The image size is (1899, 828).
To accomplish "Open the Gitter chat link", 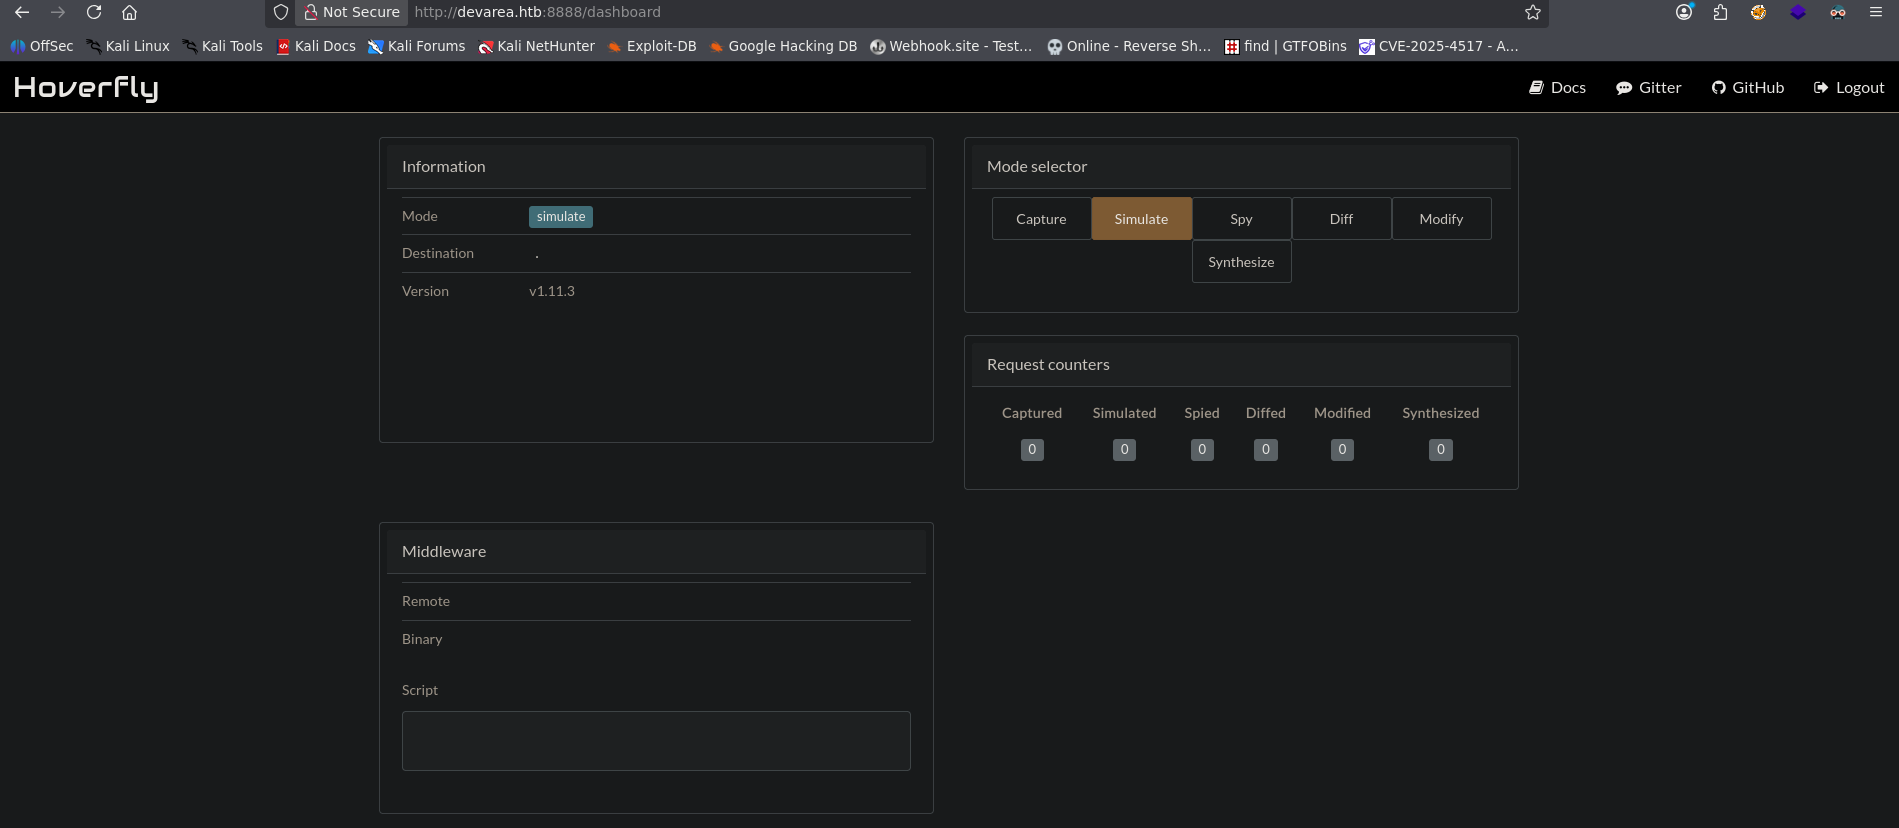I will (1649, 88).
